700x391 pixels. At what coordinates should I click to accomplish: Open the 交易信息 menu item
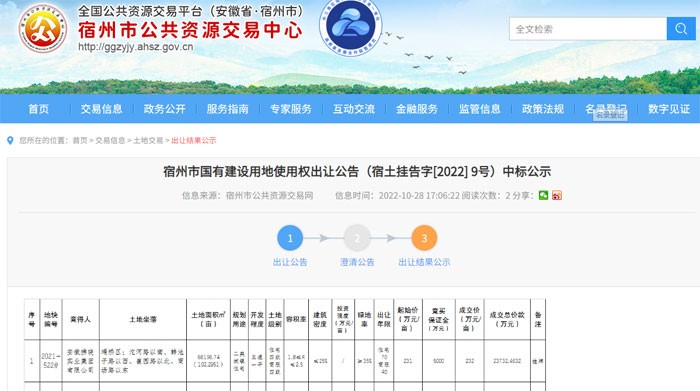point(101,109)
